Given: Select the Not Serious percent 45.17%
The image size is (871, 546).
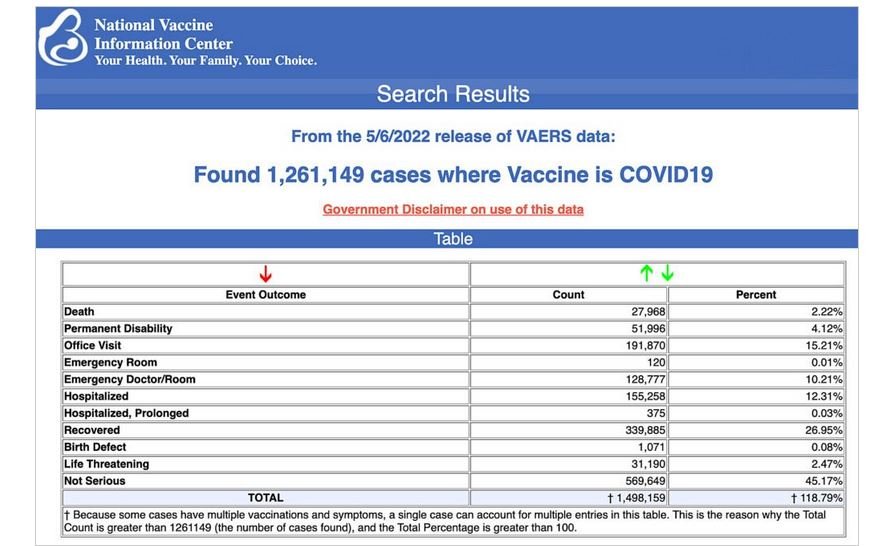Looking at the screenshot, I should tap(822, 481).
